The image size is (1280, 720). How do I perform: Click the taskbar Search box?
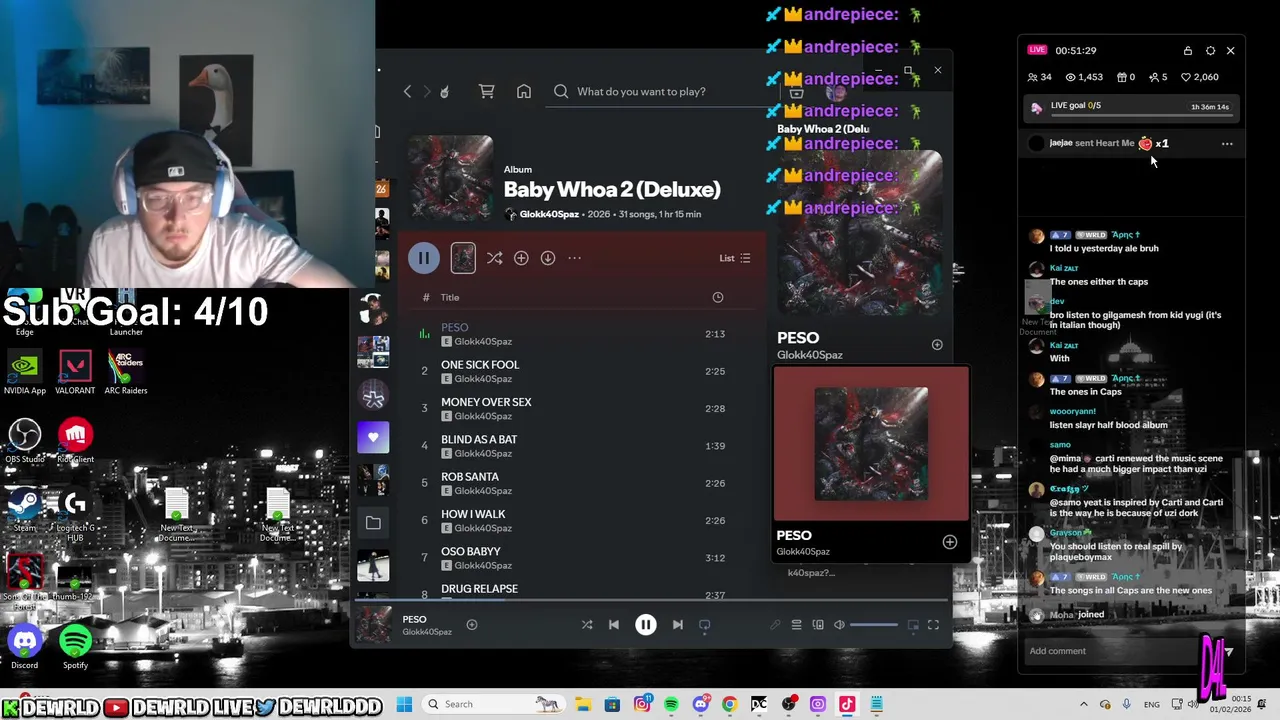point(492,704)
